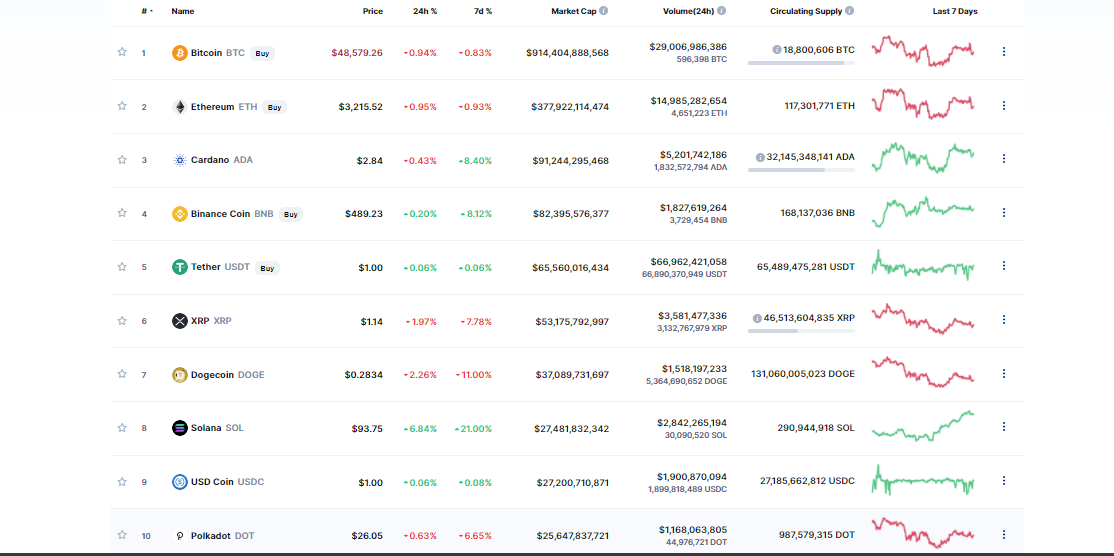Open the Cardano ADA coin page link
This screenshot has height=556, width=1114.
[x=222, y=160]
